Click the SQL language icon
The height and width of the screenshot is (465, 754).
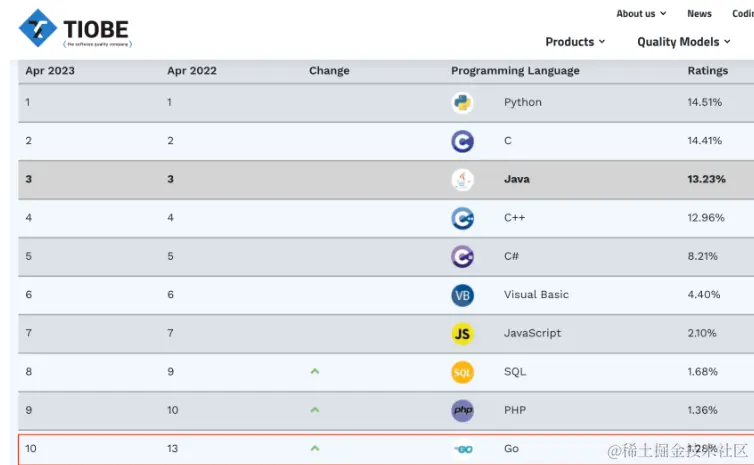point(462,372)
